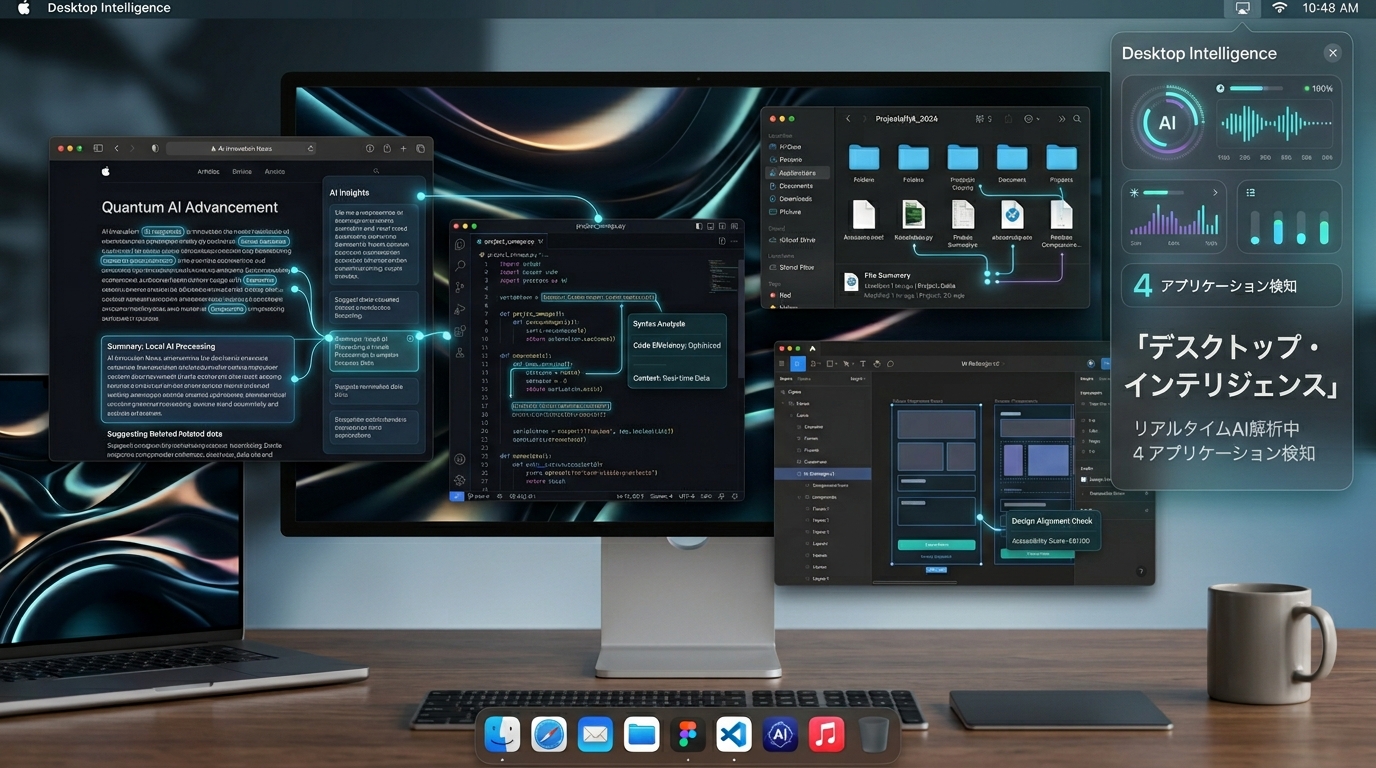The image size is (1376, 768).
Task: Select the Text tool in design app toolbar
Action: (863, 364)
